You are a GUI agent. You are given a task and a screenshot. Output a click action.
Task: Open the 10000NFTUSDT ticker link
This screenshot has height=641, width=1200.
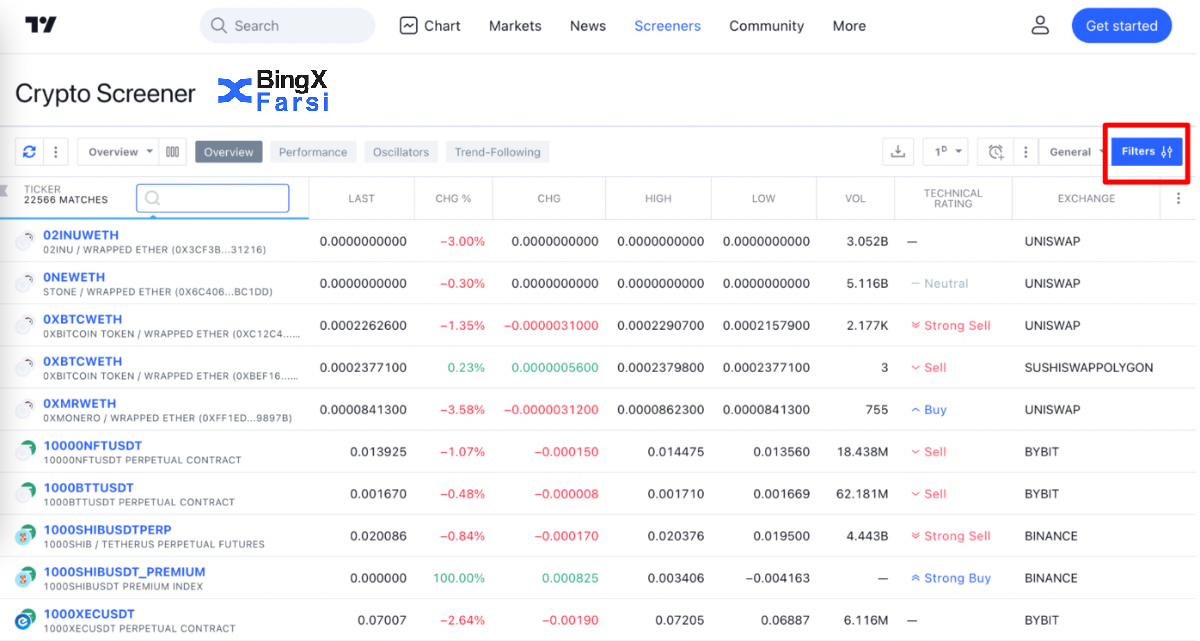click(93, 445)
